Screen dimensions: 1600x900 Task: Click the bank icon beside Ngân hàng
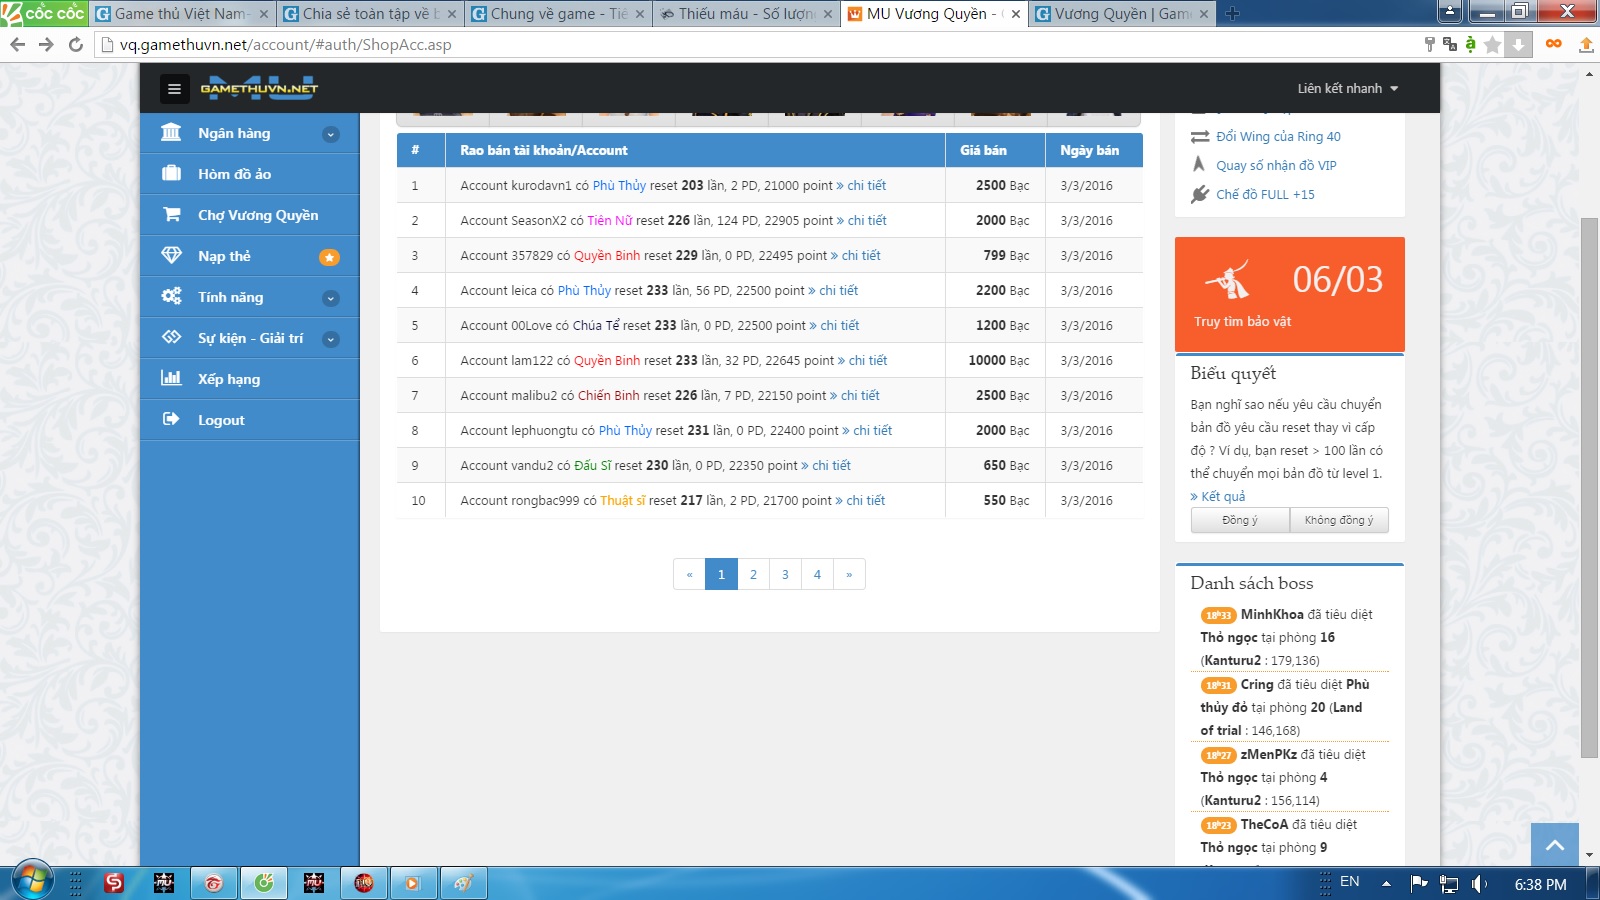[x=171, y=133]
